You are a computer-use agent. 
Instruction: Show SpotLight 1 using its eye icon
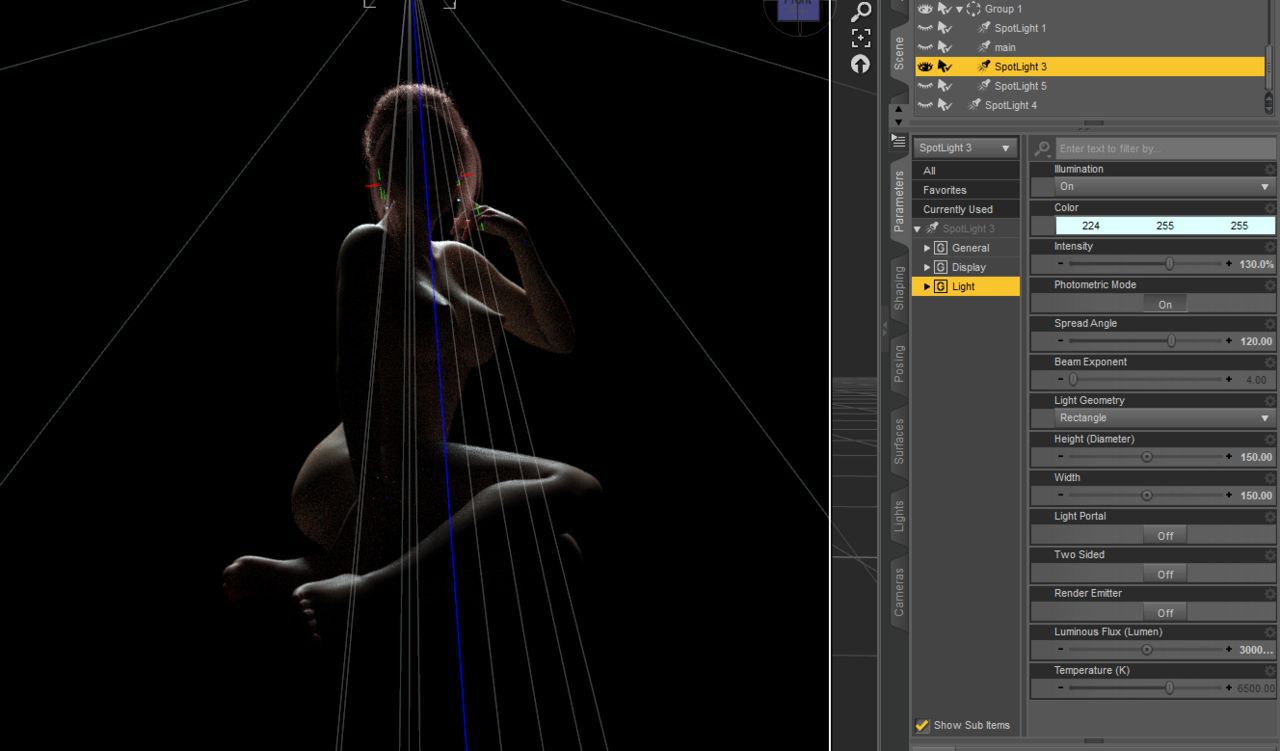click(925, 28)
